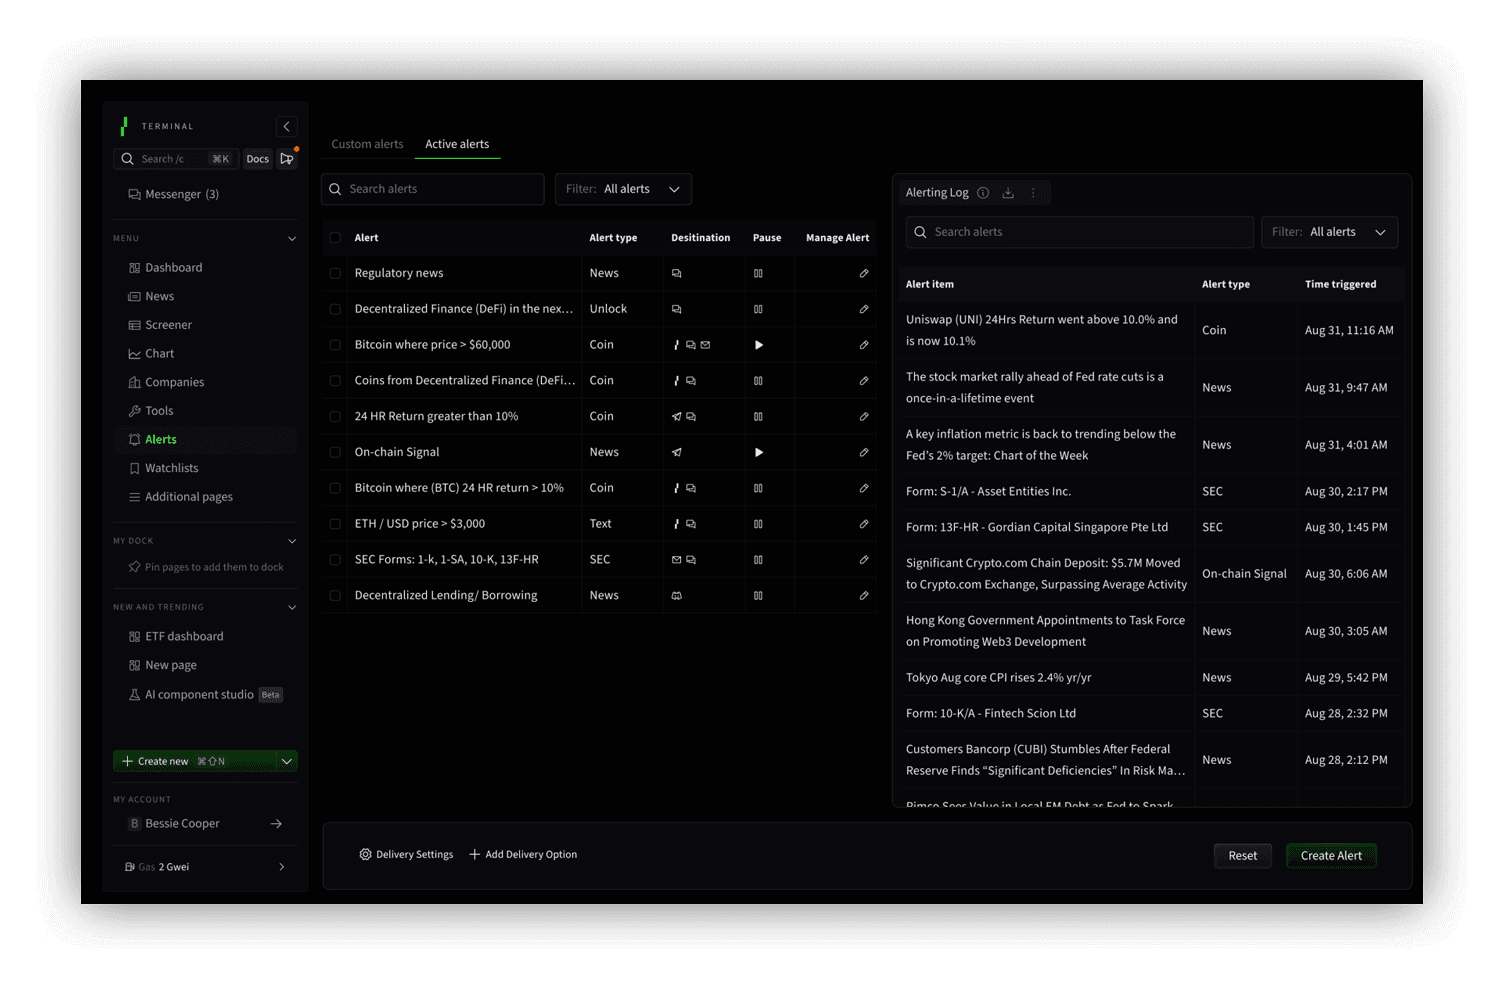Download the Alerting Log
The height and width of the screenshot is (985, 1504).
[x=1008, y=193]
